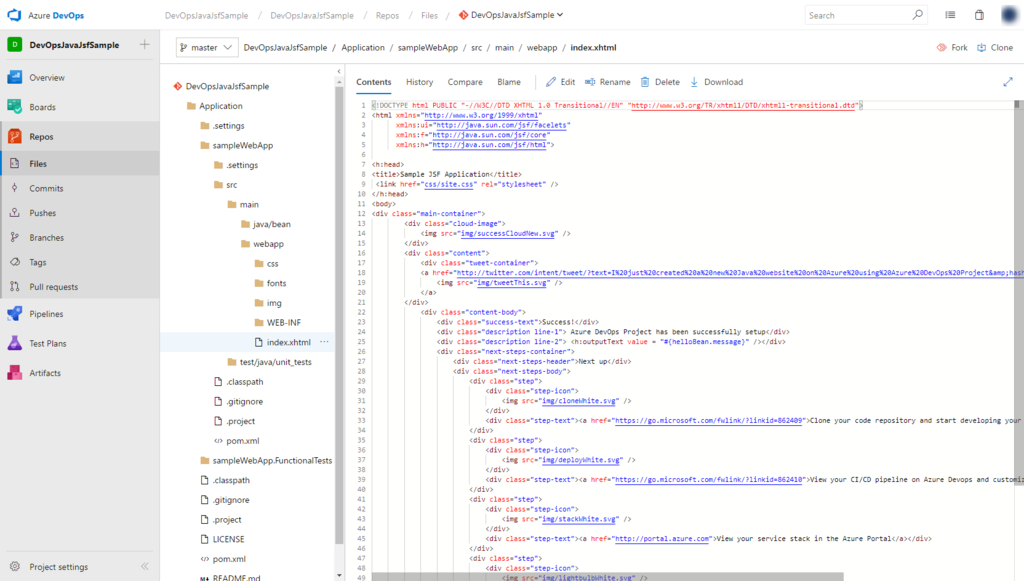Image resolution: width=1024 pixels, height=581 pixels.
Task: Click the Files breadcrumb link
Action: point(429,16)
